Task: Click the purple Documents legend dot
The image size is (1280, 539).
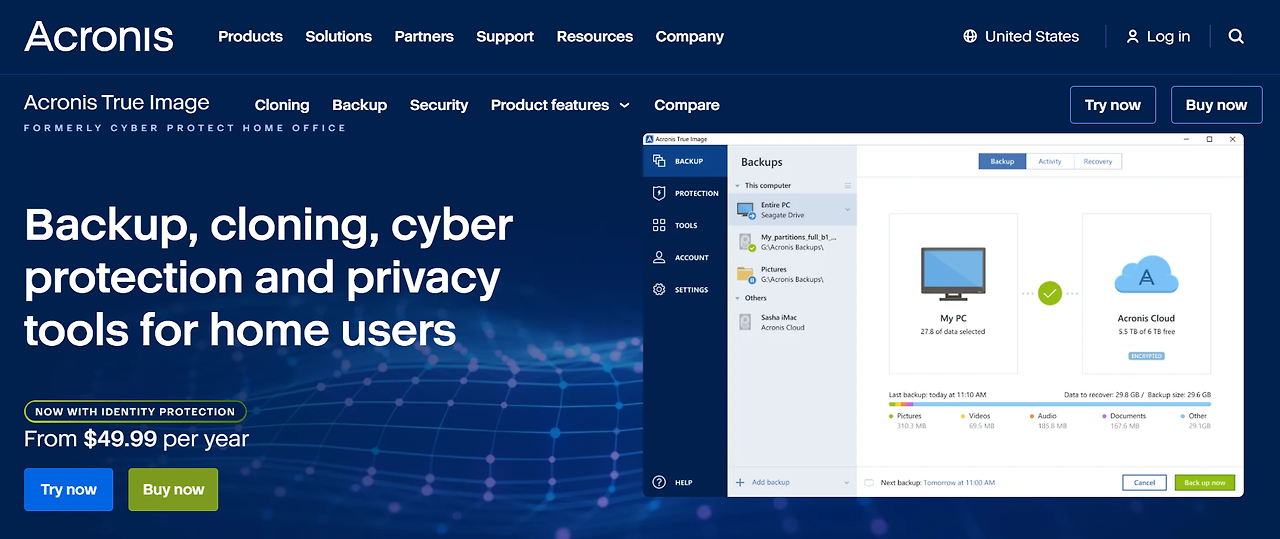Action: 1105,416
